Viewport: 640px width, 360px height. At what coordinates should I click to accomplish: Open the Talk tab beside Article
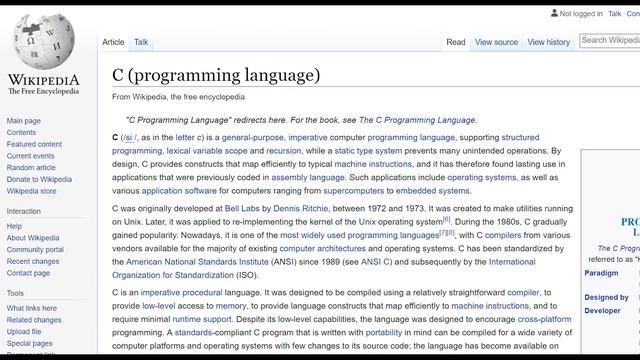click(x=141, y=42)
